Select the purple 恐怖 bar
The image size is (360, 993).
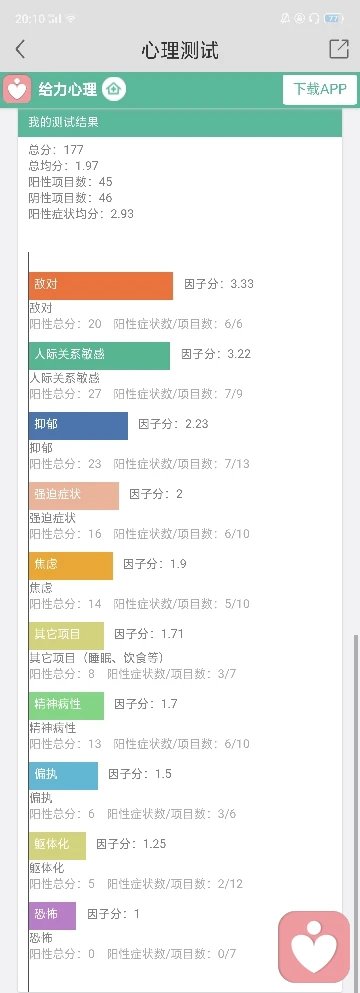(53, 916)
